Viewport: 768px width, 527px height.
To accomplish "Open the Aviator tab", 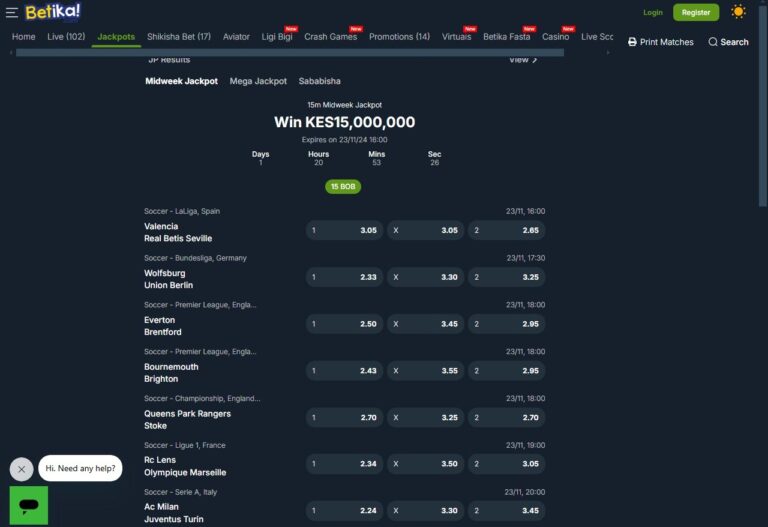I will (236, 37).
